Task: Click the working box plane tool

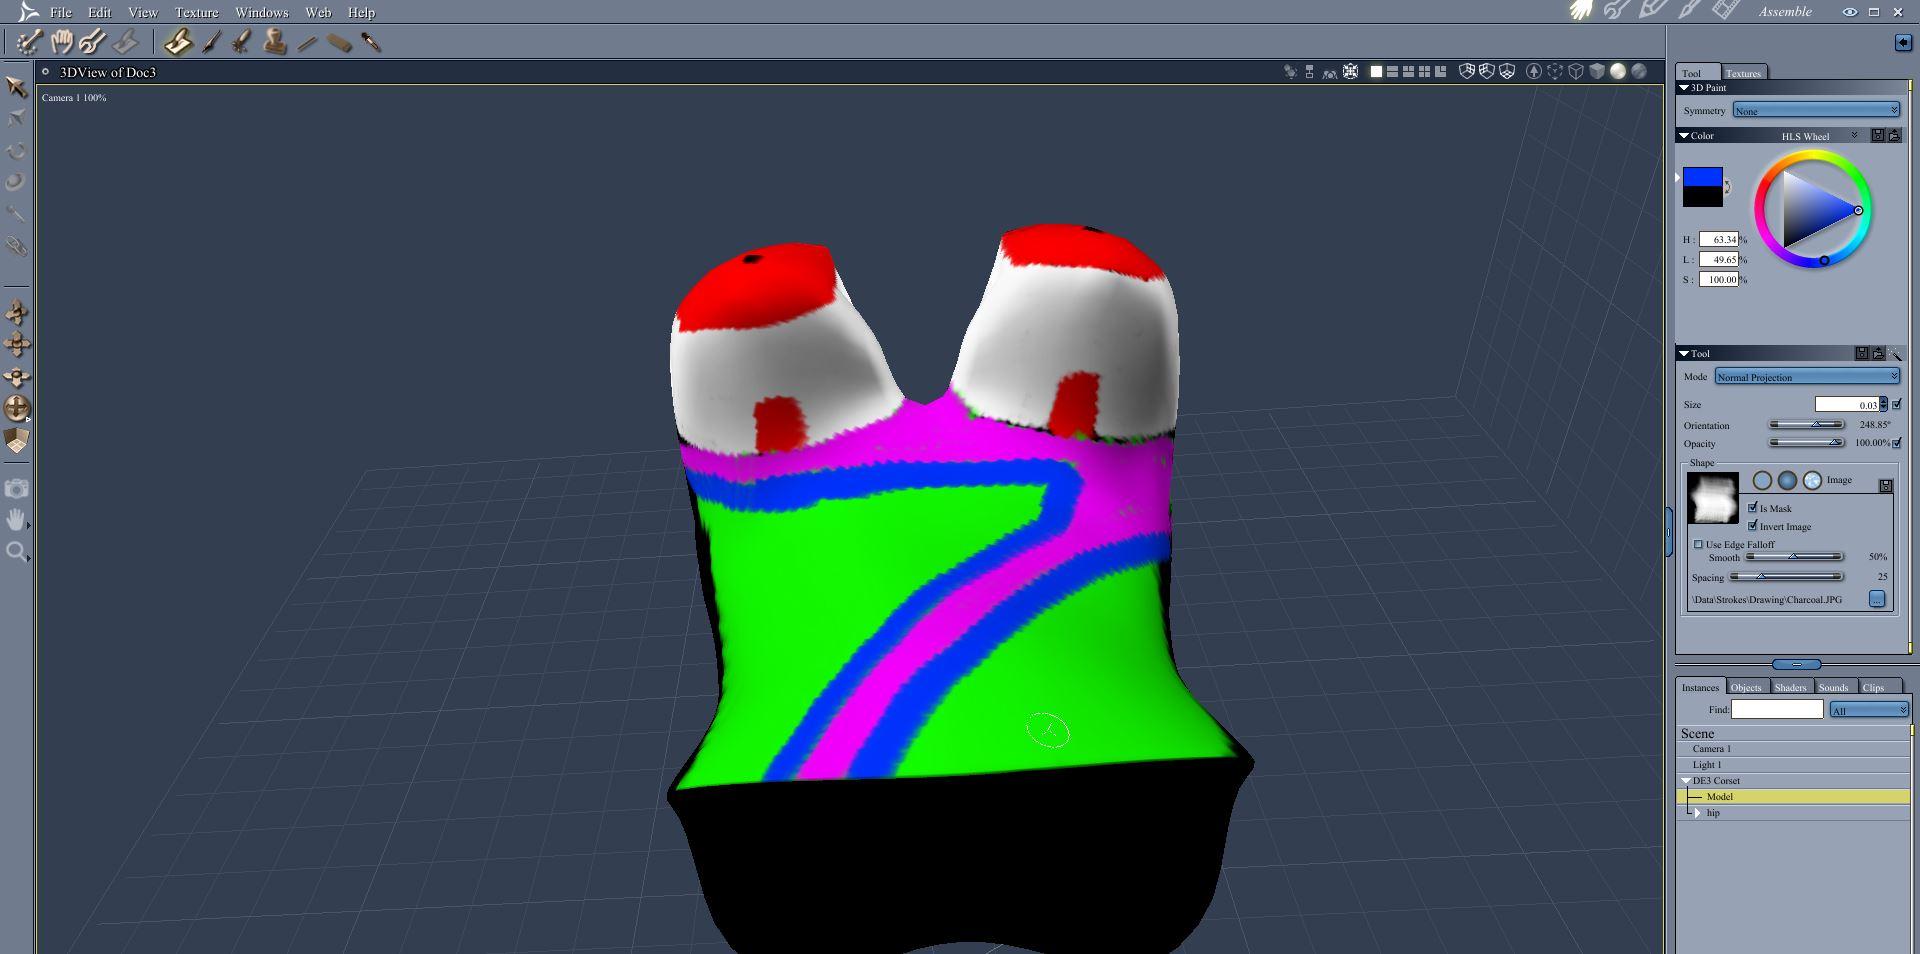Action: [17, 440]
